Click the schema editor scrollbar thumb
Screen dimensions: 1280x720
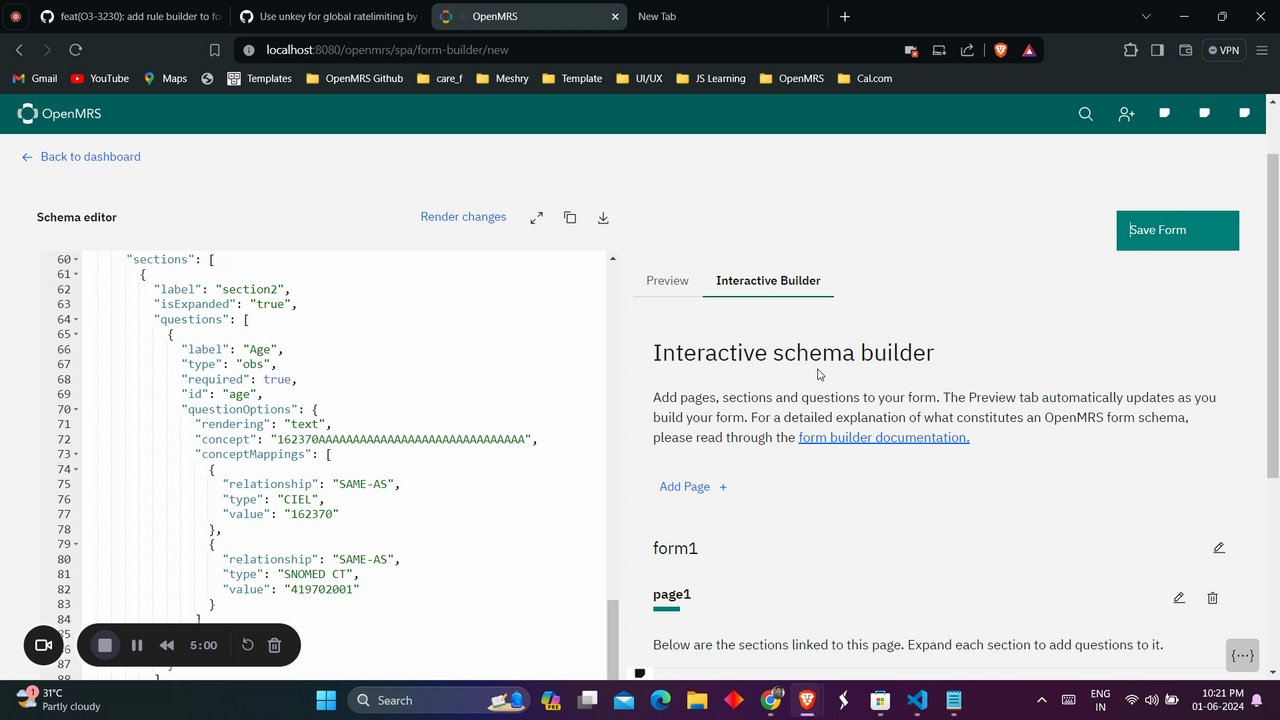tap(613, 640)
